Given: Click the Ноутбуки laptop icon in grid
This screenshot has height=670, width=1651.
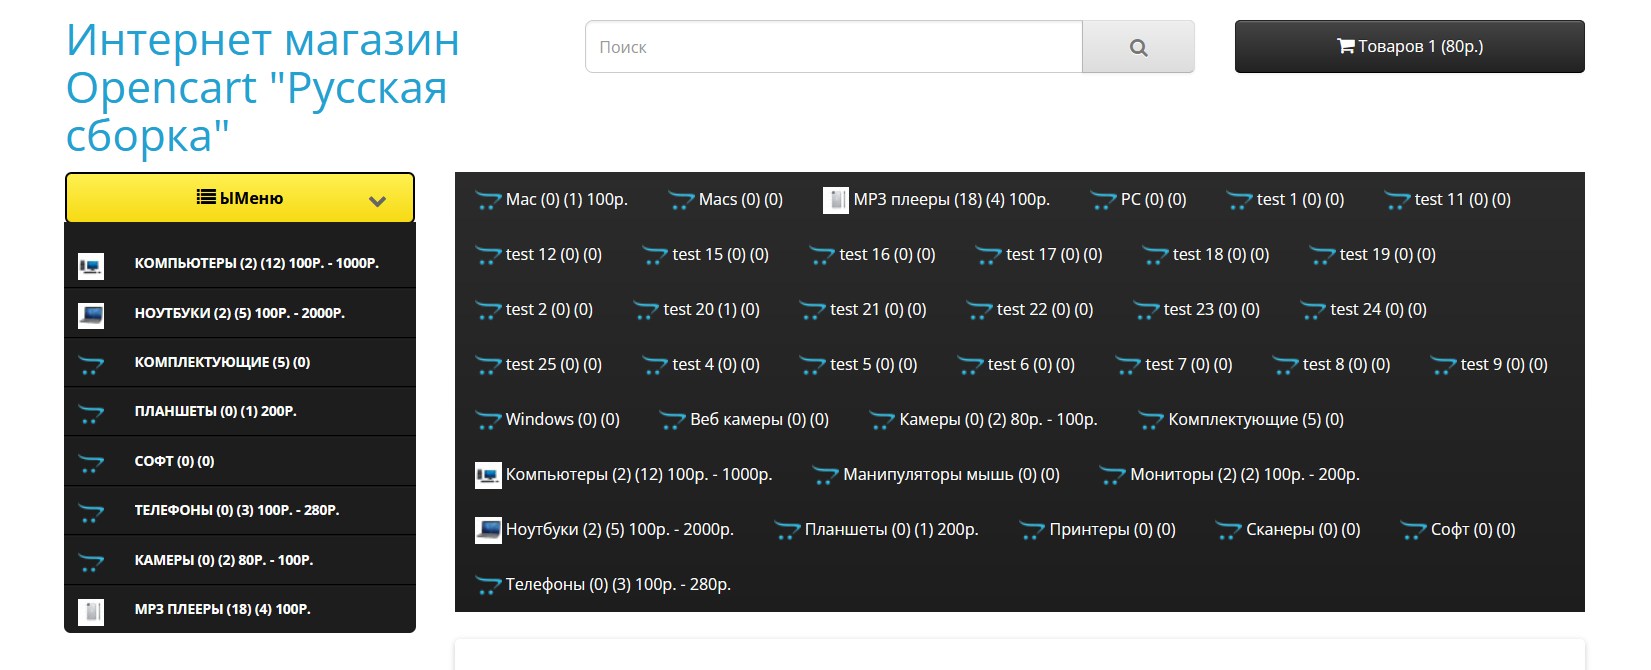Looking at the screenshot, I should point(488,530).
